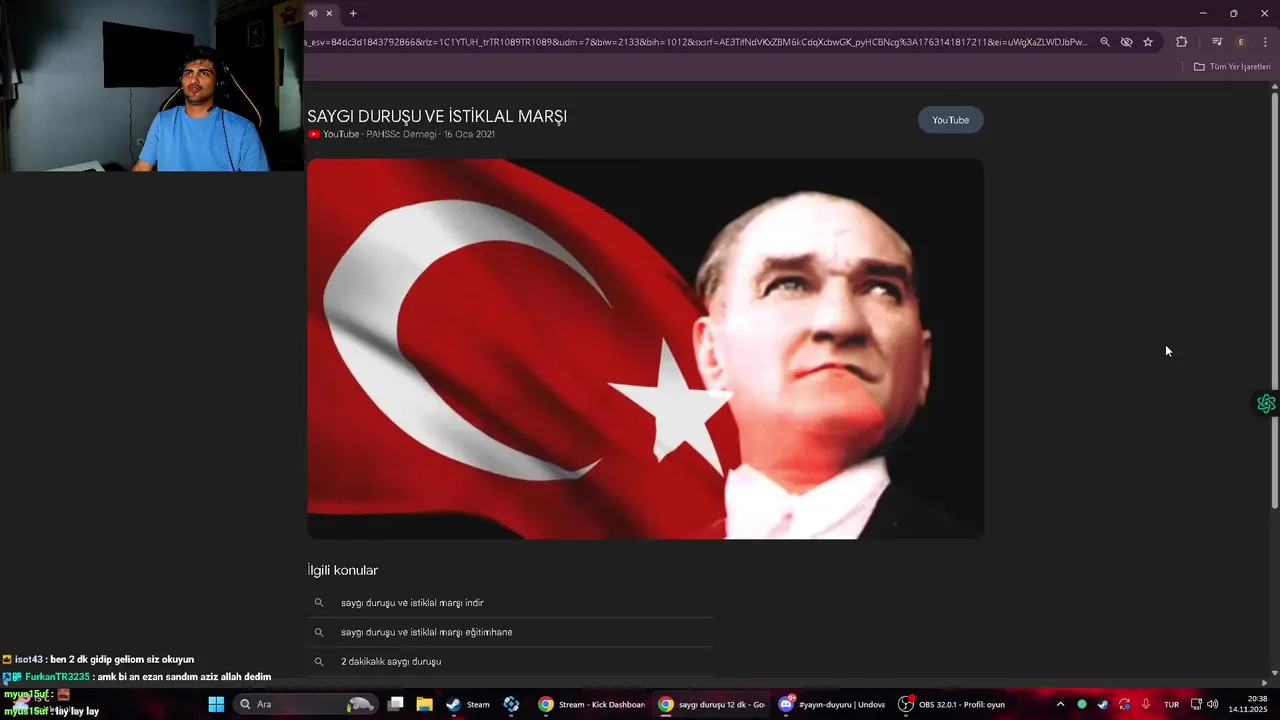Expand the system tray hidden icons chevron
The width and height of the screenshot is (1280, 720).
[x=1061, y=704]
